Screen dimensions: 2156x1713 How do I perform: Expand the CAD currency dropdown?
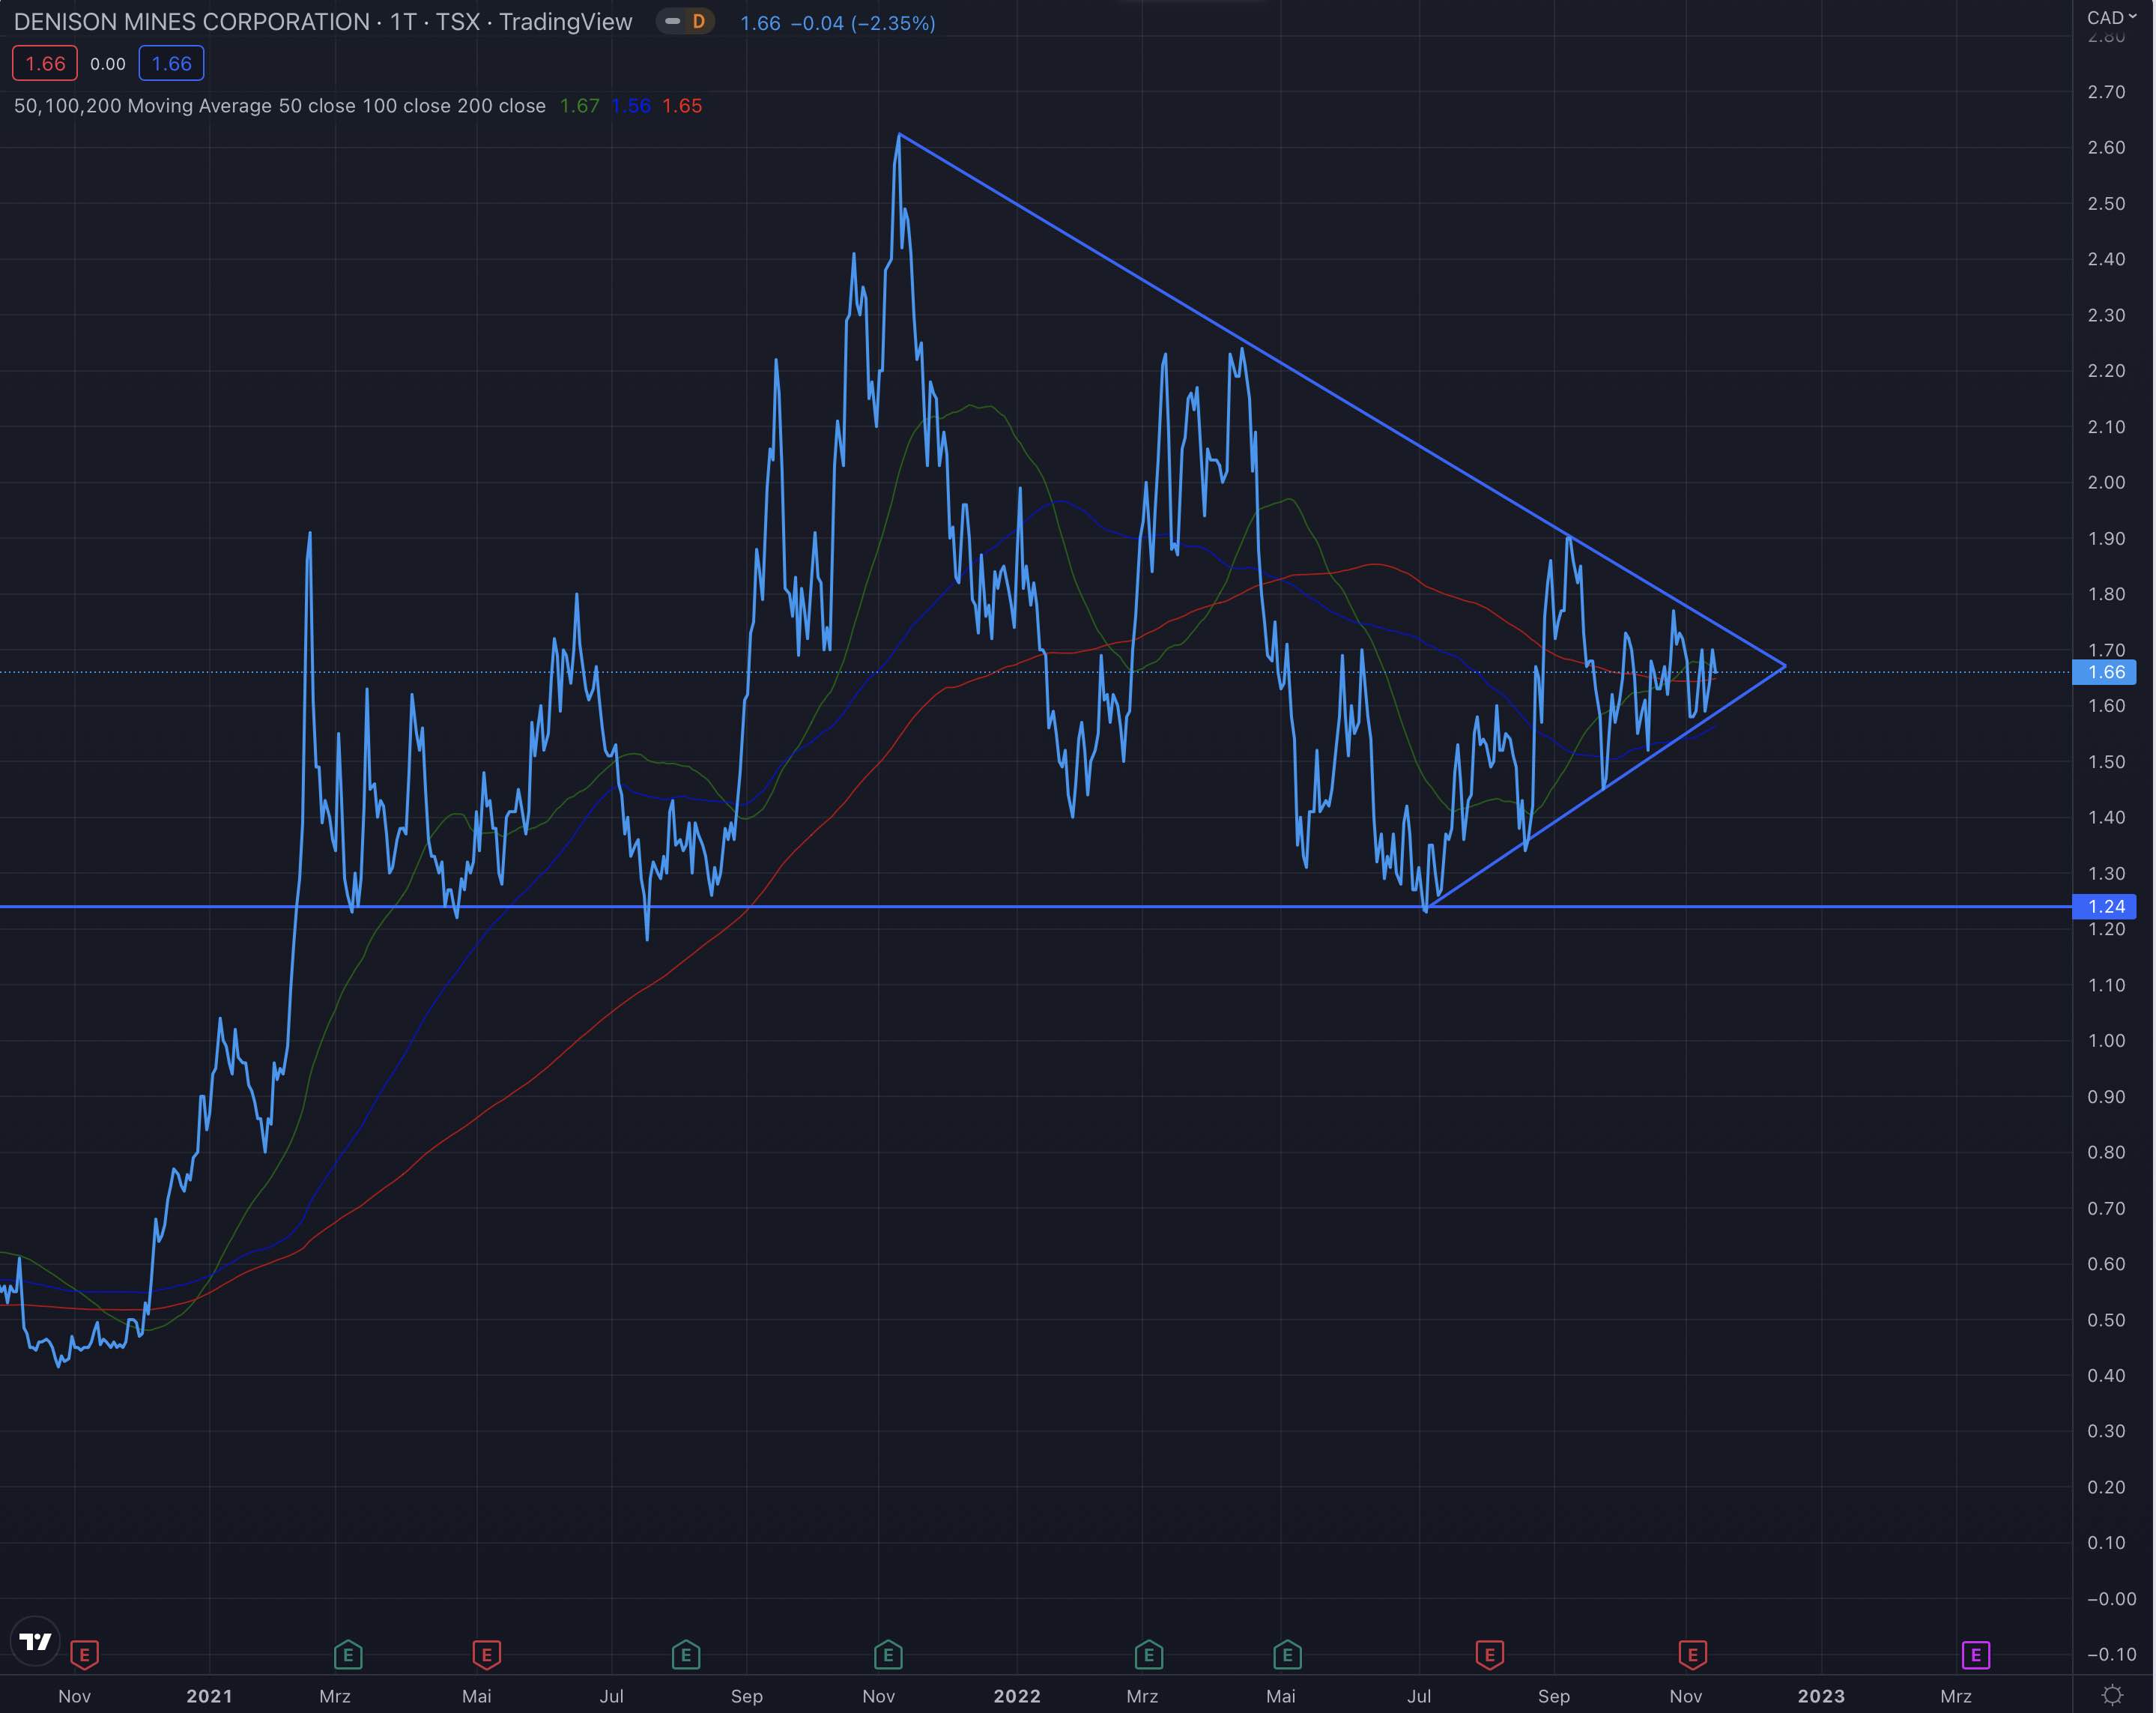[x=2111, y=18]
